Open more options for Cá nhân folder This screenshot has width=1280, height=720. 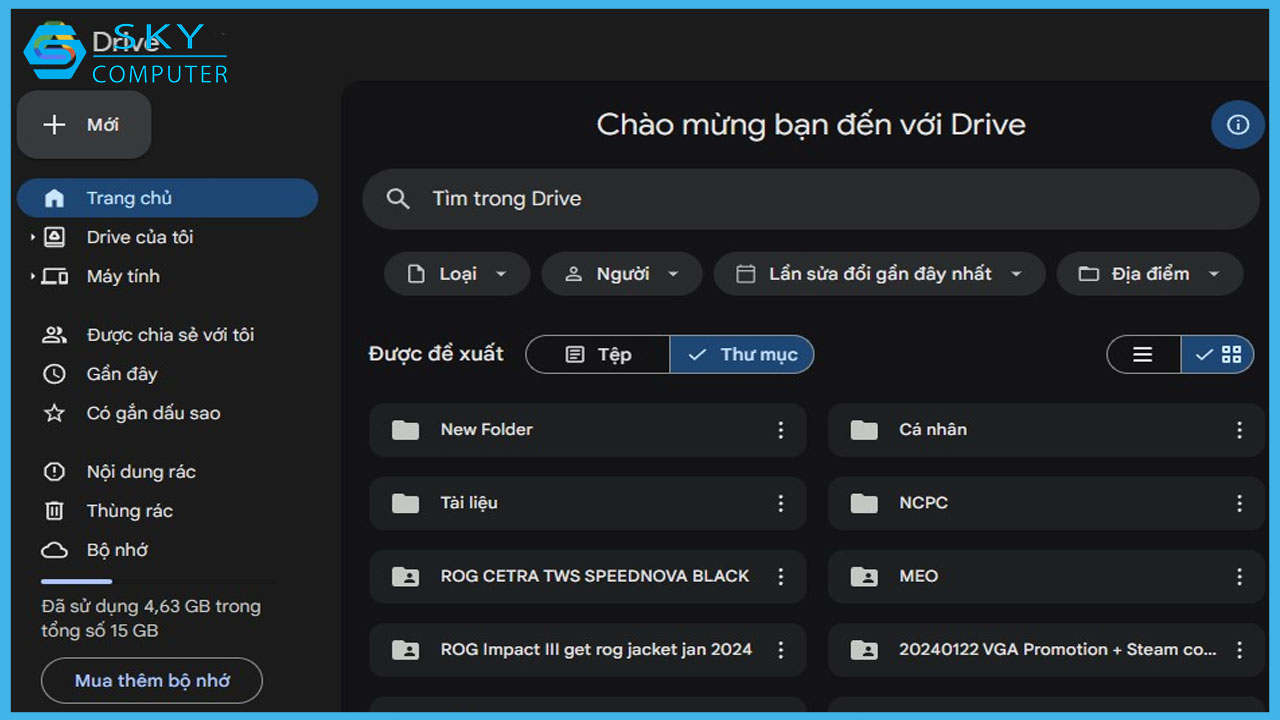[1239, 430]
